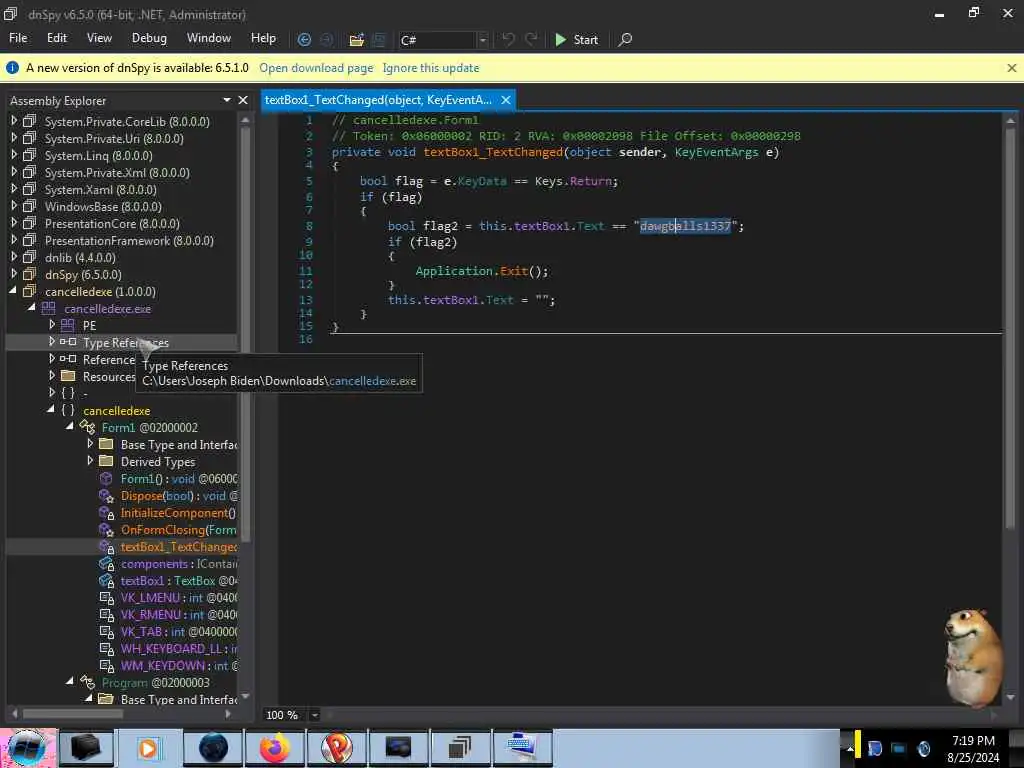Image resolution: width=1024 pixels, height=768 pixels.
Task: Select PresentationCore assembly icon
Action: [x=29, y=223]
